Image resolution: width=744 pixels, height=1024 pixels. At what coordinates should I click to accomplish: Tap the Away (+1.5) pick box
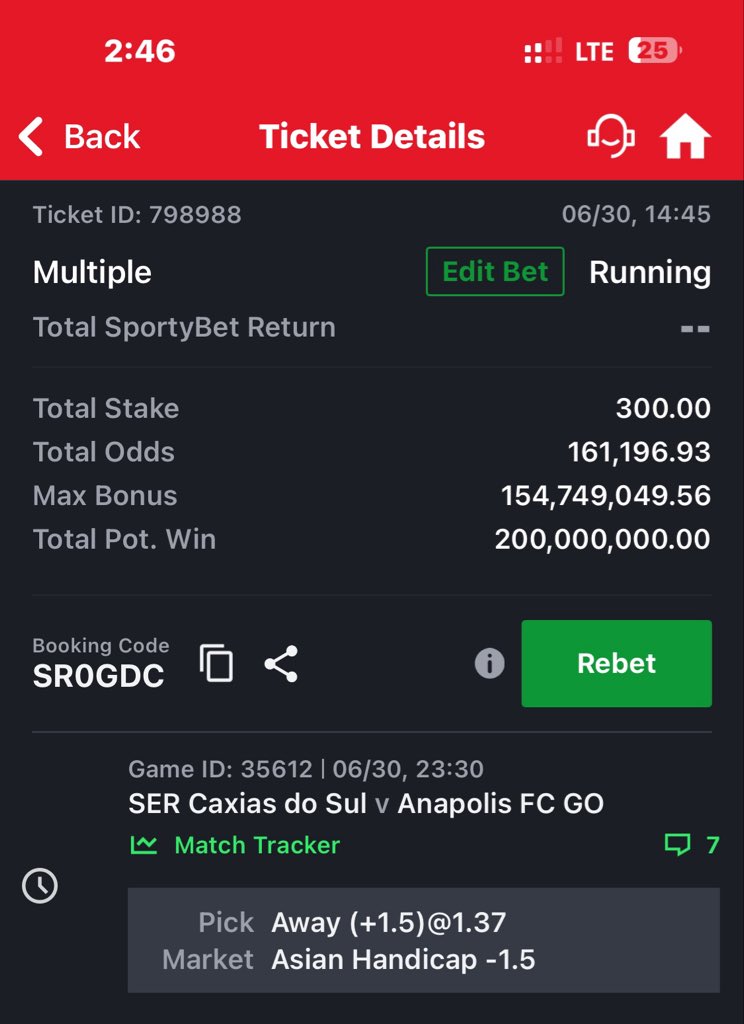pos(424,940)
